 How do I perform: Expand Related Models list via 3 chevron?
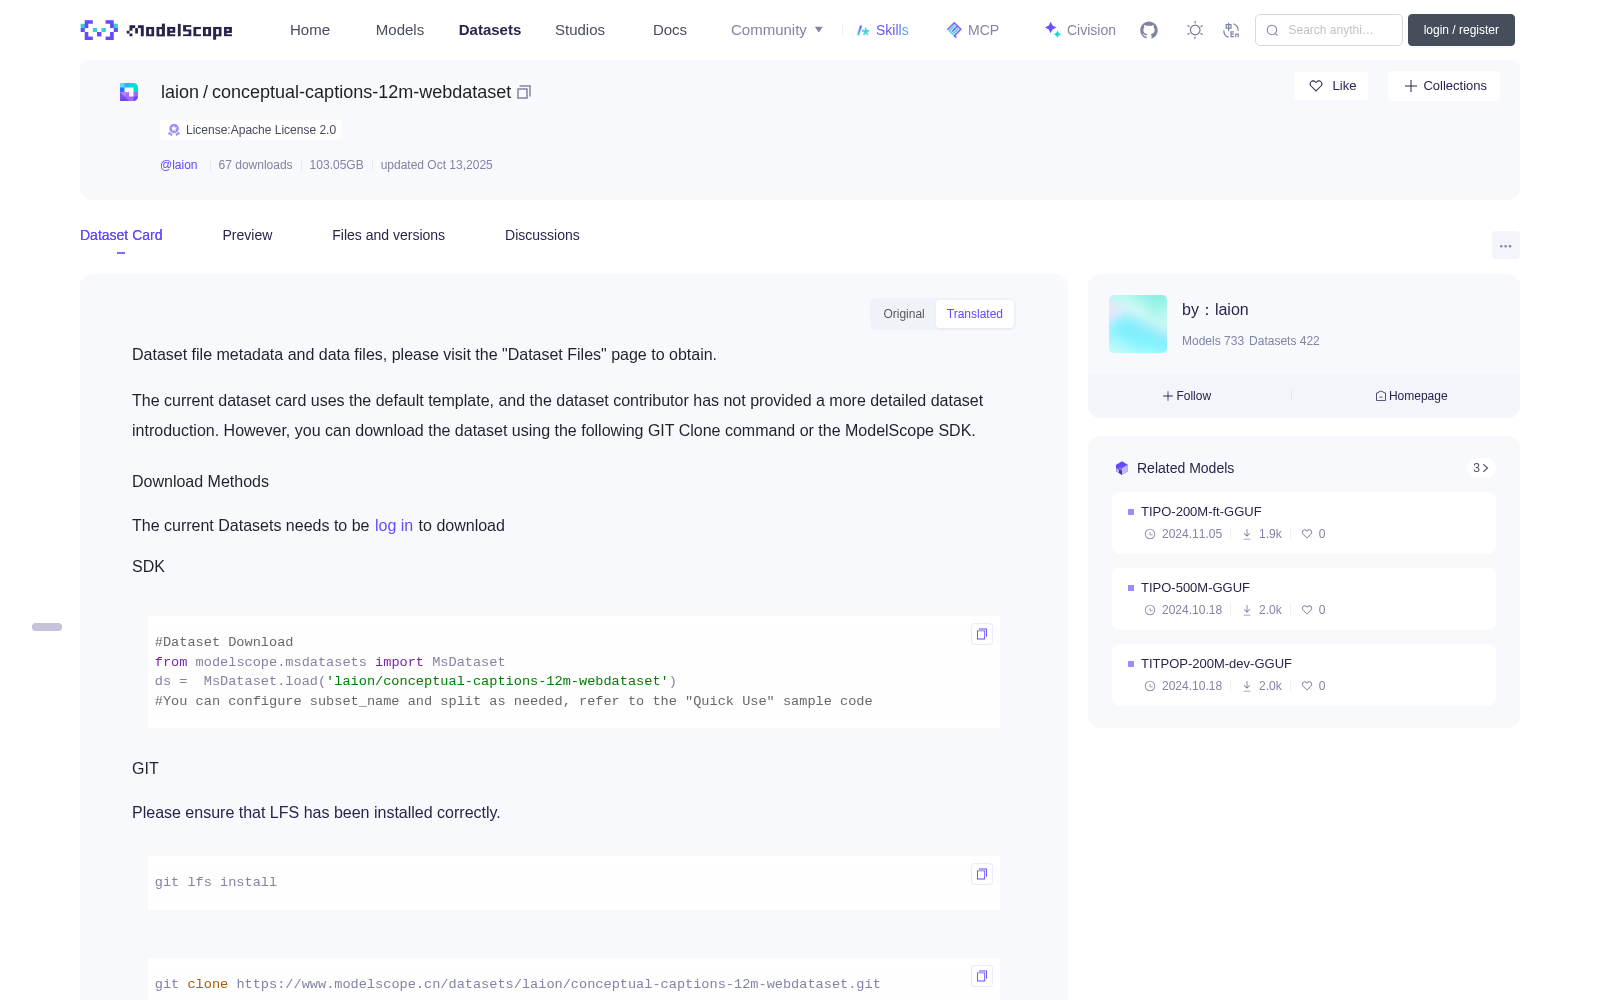[1481, 468]
